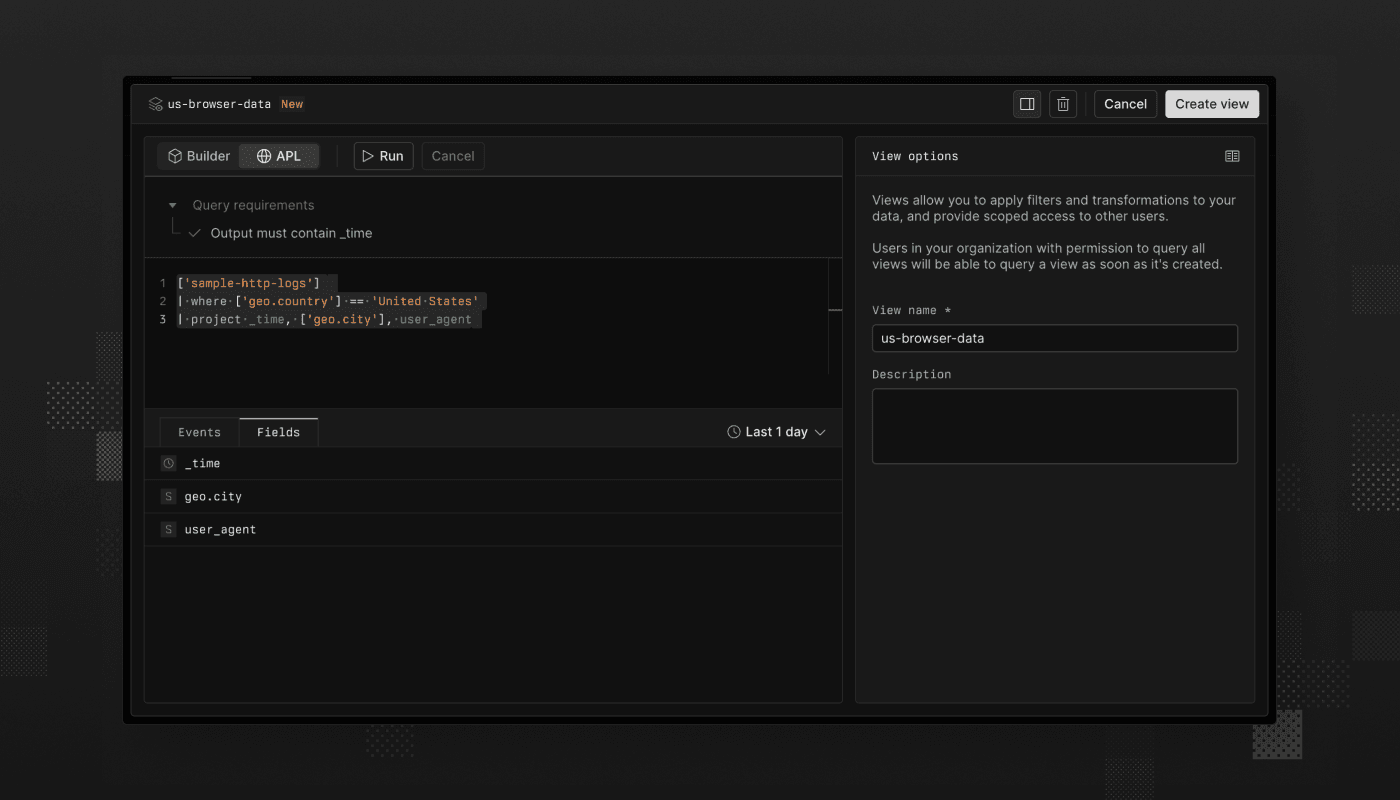
Task: Switch the query editor to Builder mode
Action: [198, 155]
